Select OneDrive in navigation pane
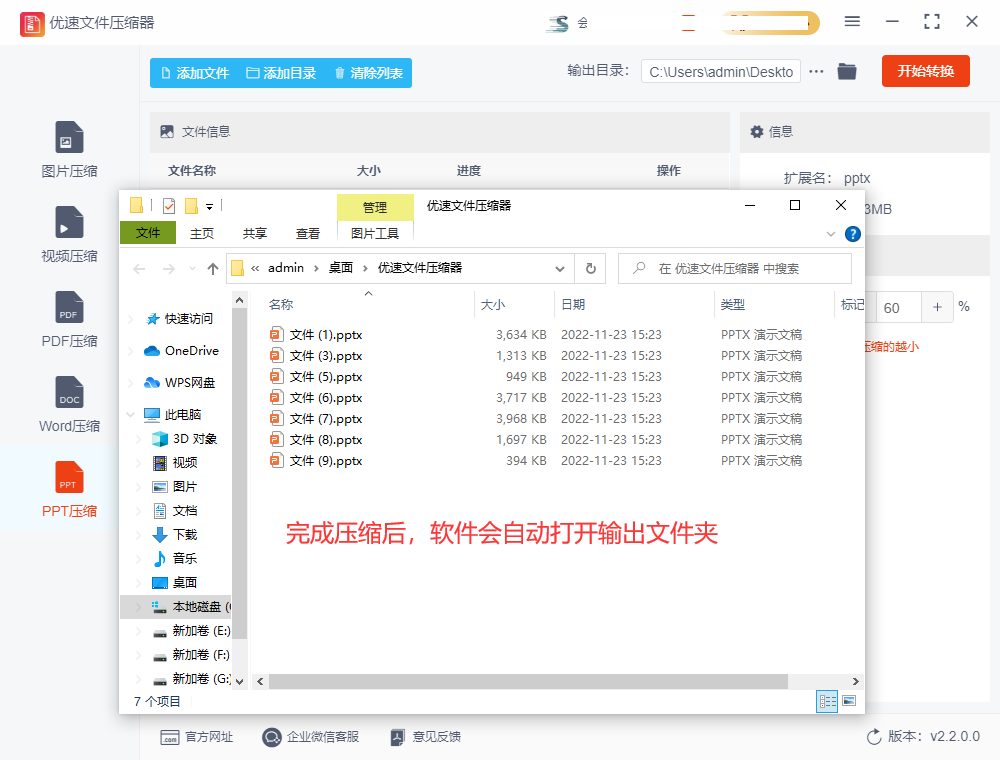Viewport: 1000px width, 760px height. pyautogui.click(x=181, y=351)
